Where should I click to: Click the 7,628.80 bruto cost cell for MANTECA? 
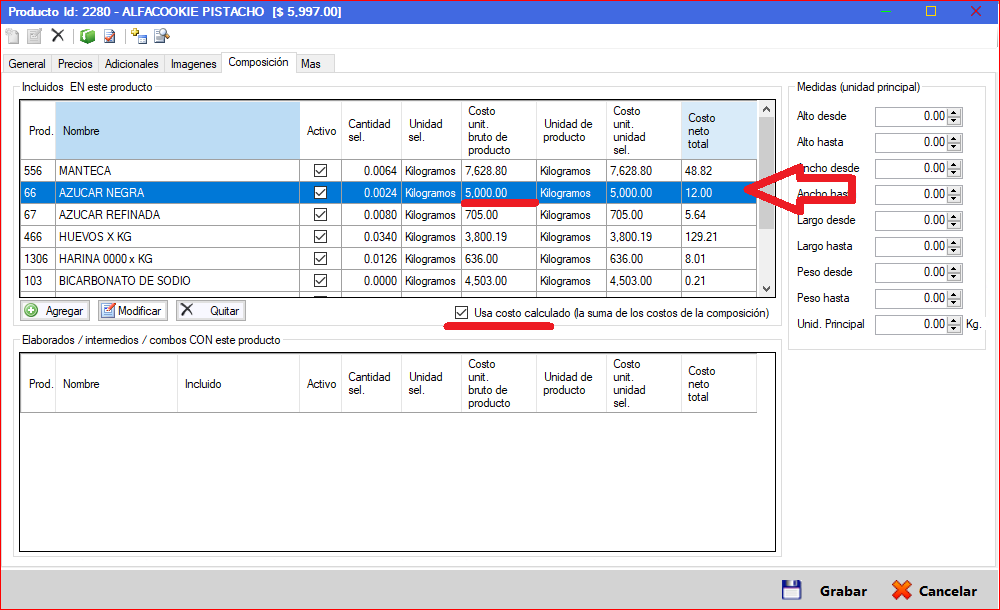(499, 171)
